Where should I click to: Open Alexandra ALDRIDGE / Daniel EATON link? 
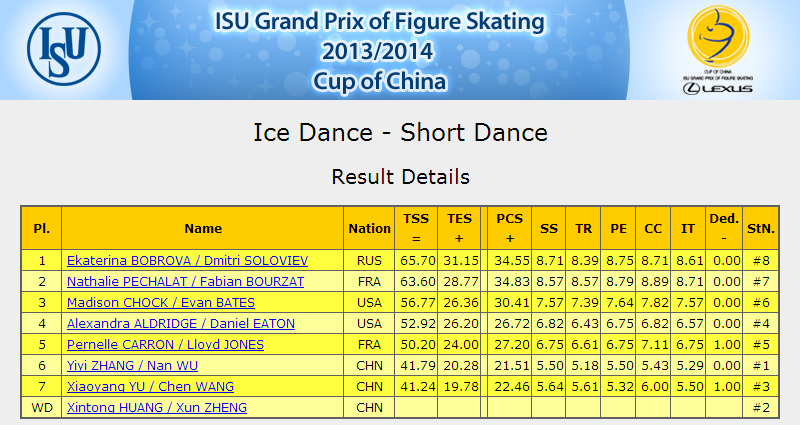click(181, 323)
